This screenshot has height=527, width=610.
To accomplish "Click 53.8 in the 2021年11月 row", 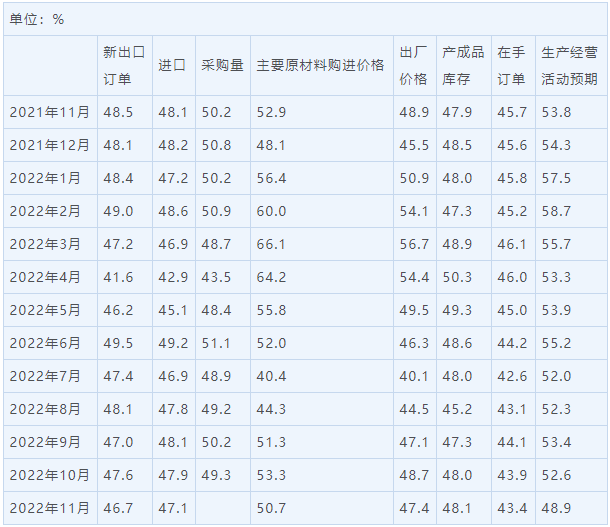I will 556,112.
